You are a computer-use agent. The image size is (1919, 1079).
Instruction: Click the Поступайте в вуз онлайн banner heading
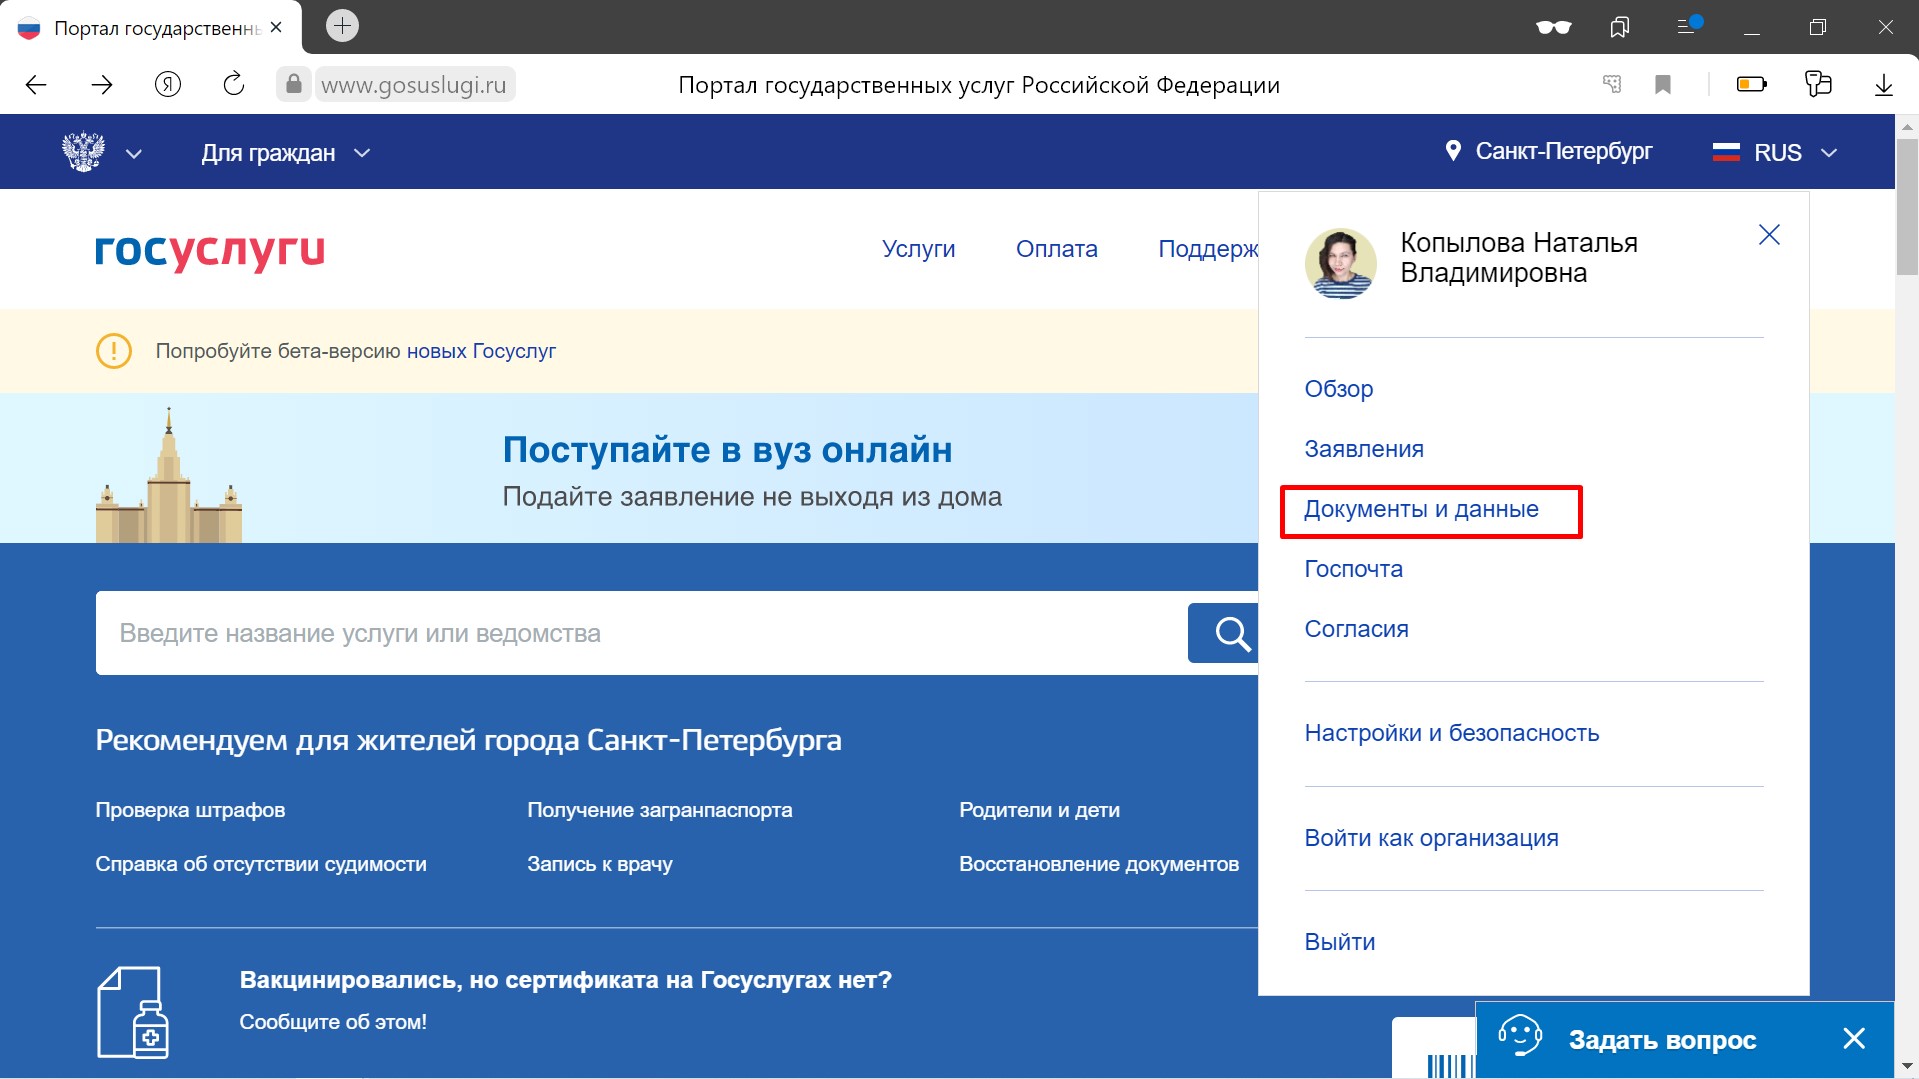pyautogui.click(x=727, y=450)
